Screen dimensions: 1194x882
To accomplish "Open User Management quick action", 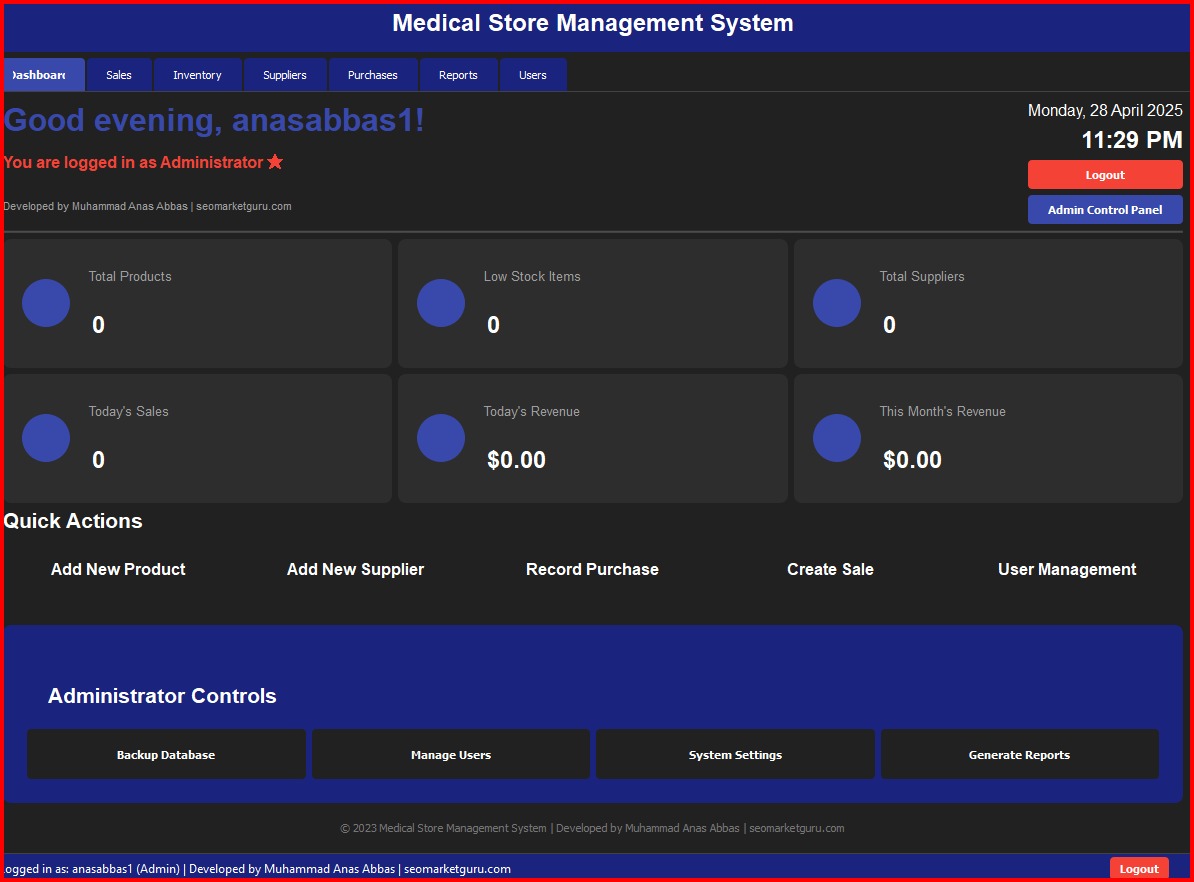I will click(x=1067, y=569).
